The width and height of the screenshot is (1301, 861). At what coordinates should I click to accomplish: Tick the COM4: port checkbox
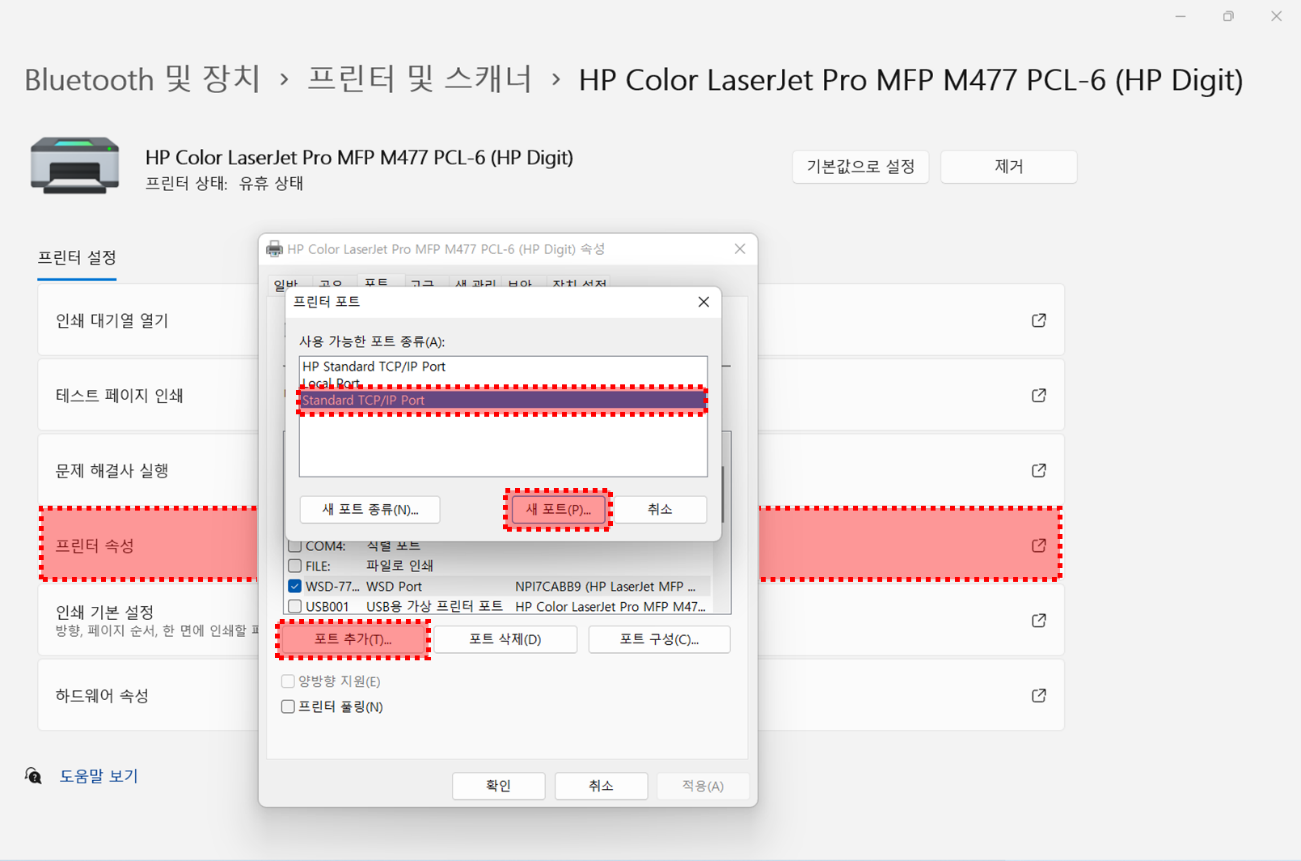pyautogui.click(x=295, y=546)
